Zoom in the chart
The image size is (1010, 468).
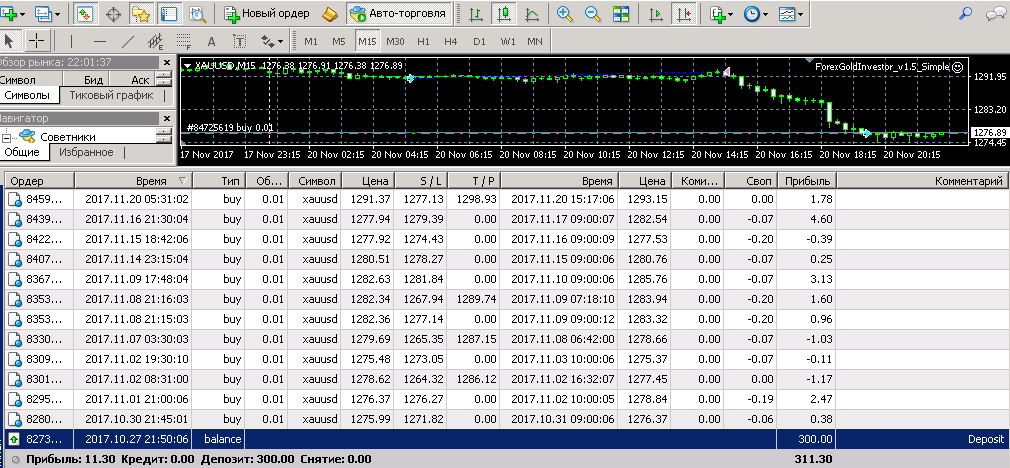(x=565, y=13)
